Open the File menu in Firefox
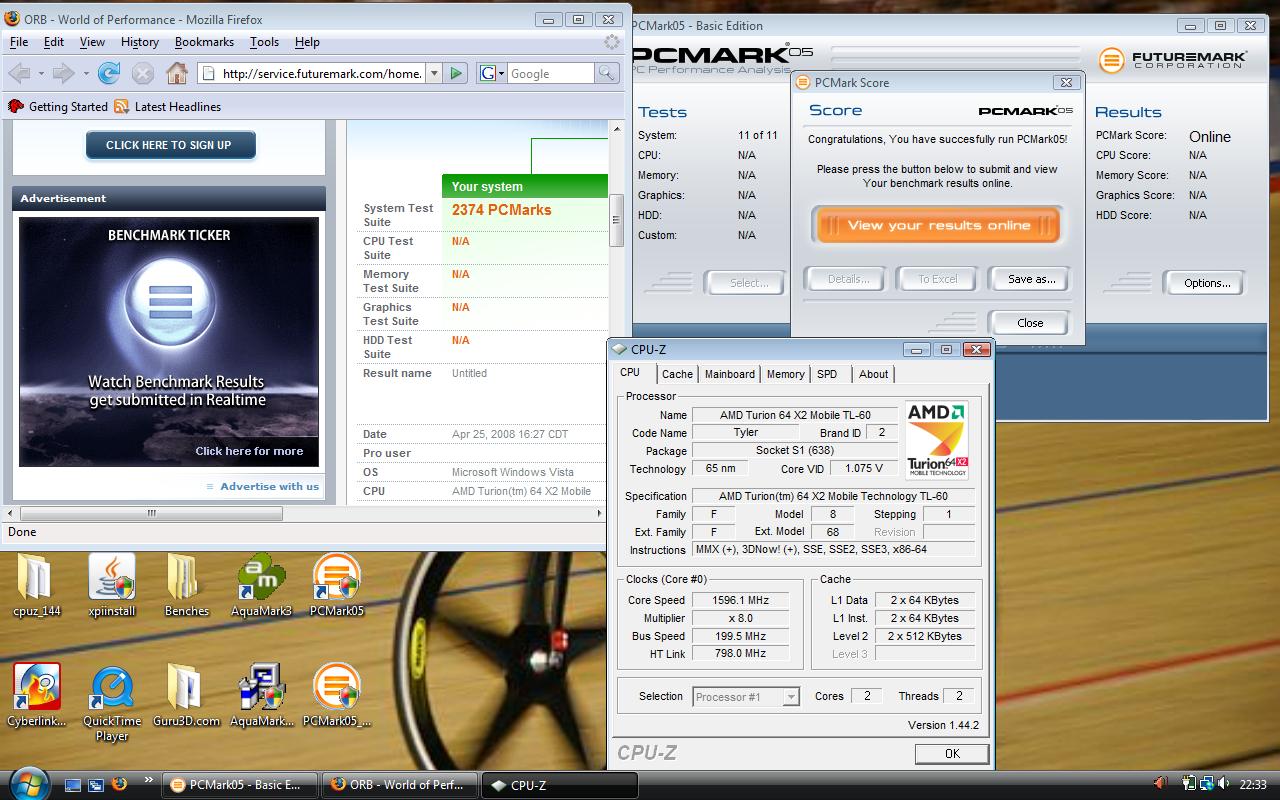 (x=19, y=42)
